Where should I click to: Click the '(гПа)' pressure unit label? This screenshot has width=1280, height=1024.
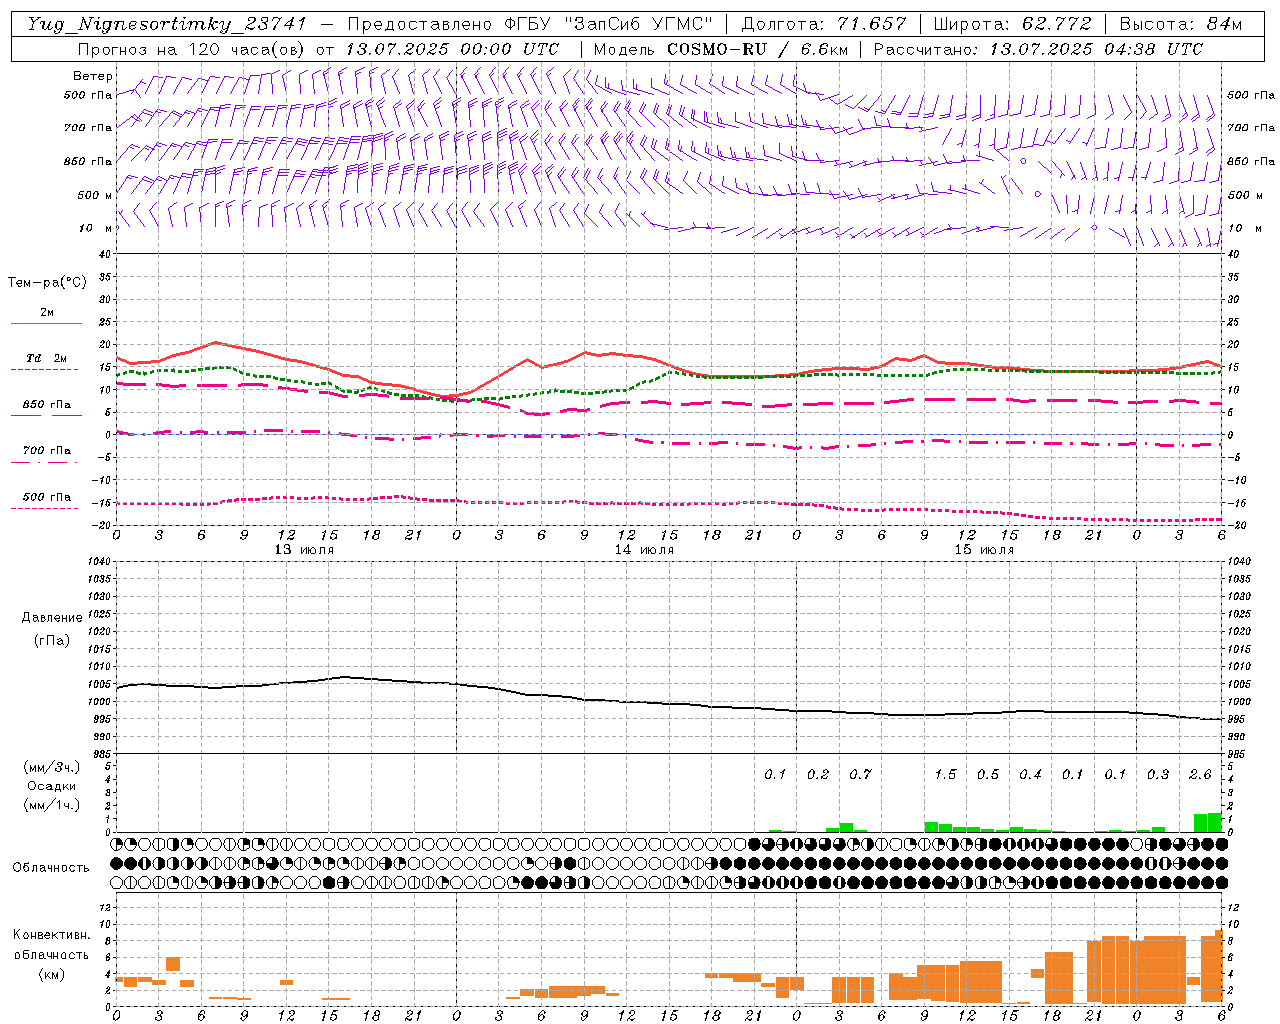[x=52, y=640]
